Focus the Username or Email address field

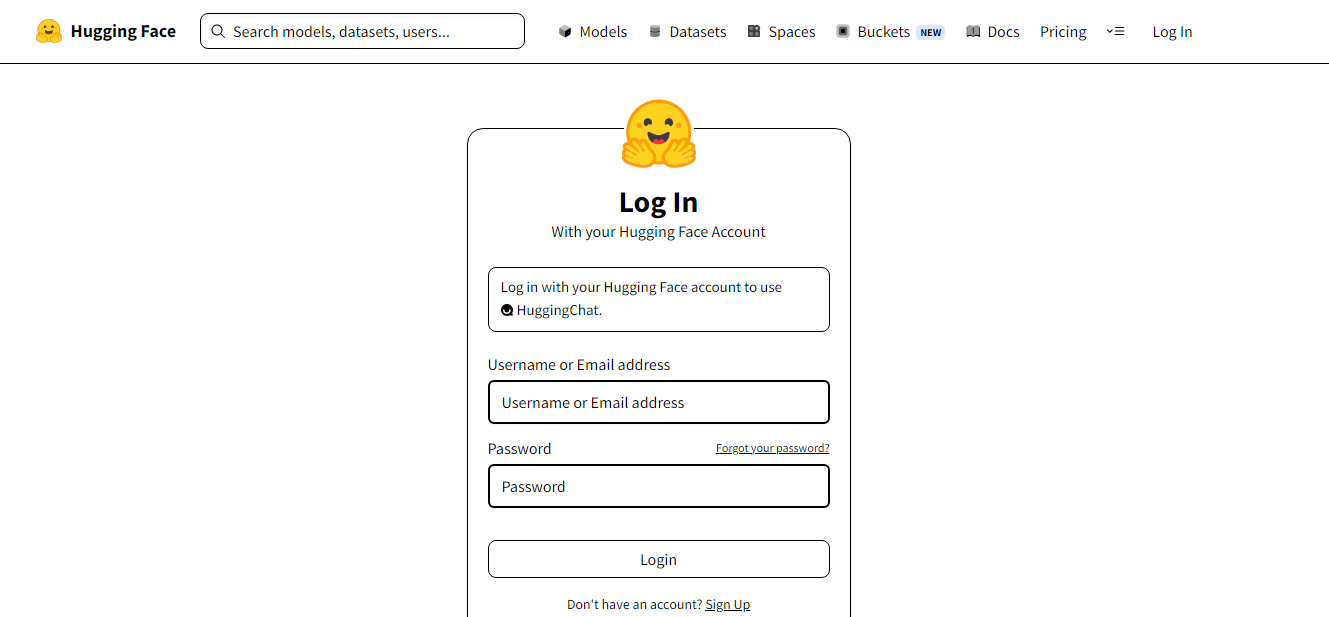659,402
